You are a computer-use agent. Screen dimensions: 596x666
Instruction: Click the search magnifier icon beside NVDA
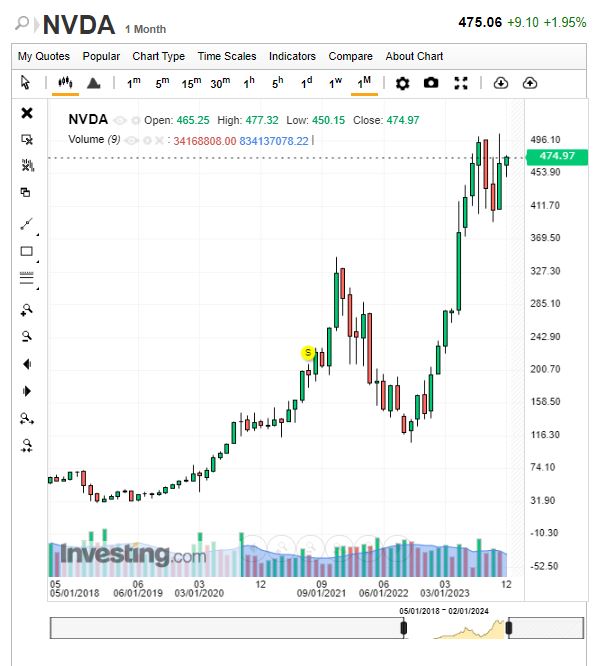[x=22, y=23]
